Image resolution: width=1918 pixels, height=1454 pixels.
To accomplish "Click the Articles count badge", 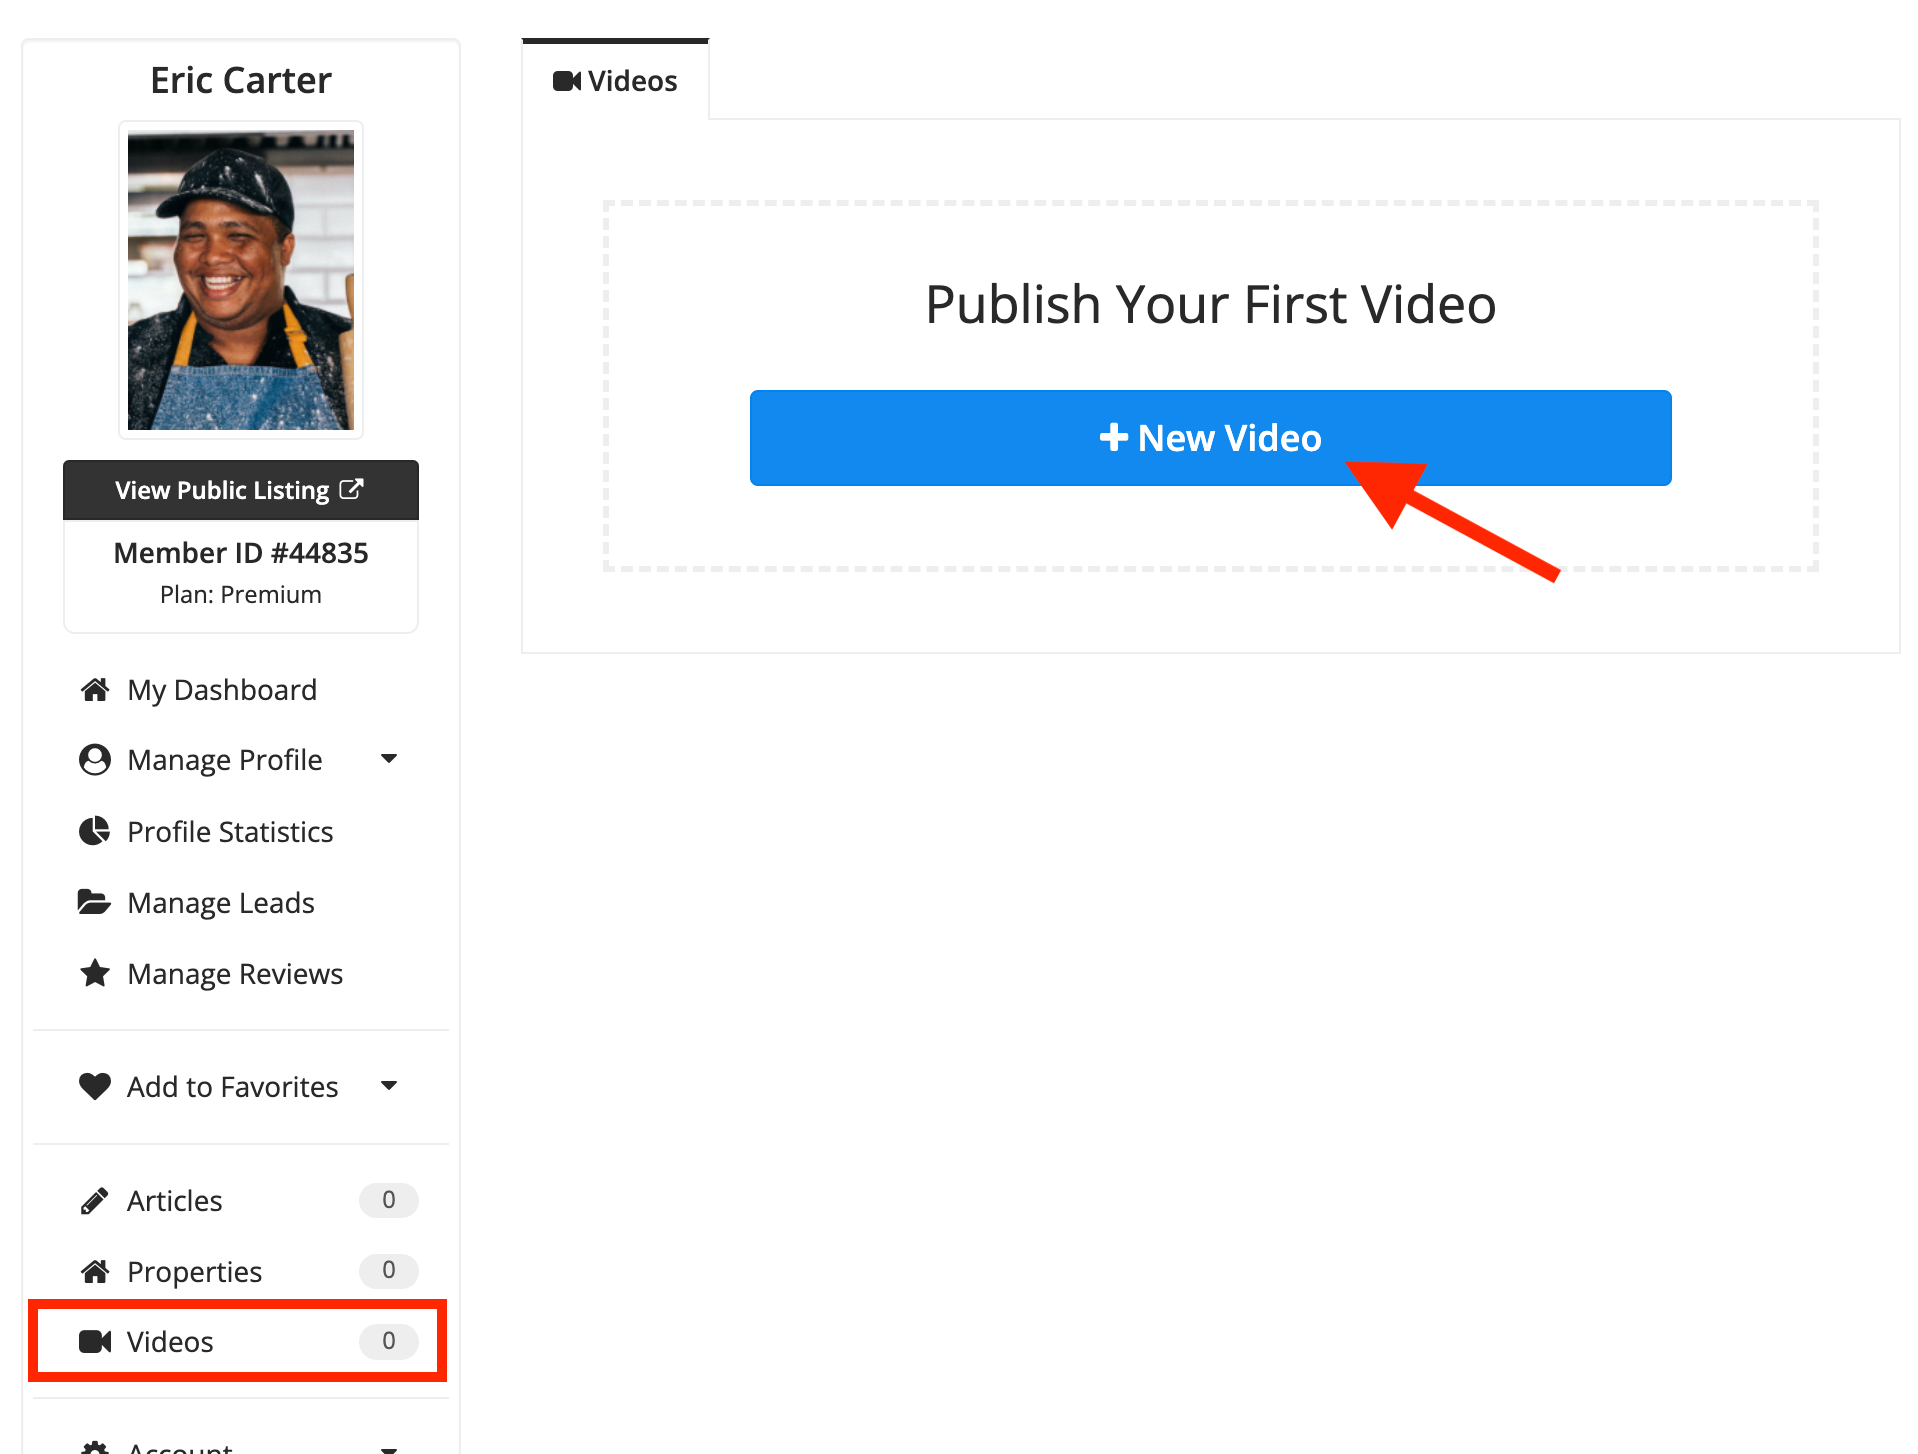I will [x=389, y=1200].
